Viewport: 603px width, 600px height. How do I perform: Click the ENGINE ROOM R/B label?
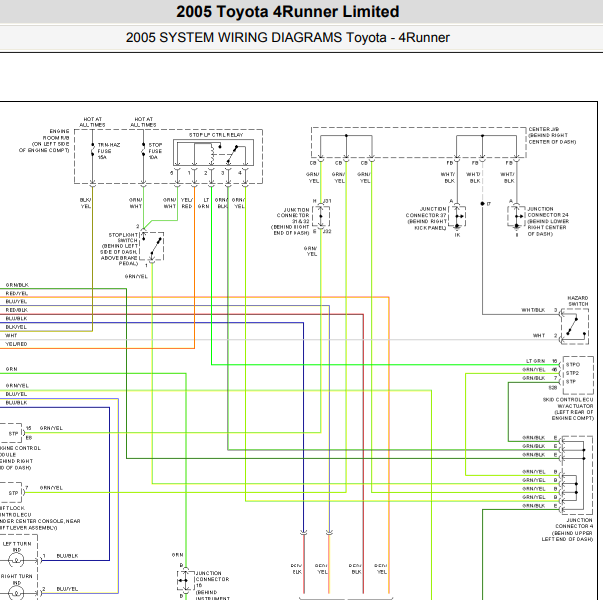coord(44,141)
